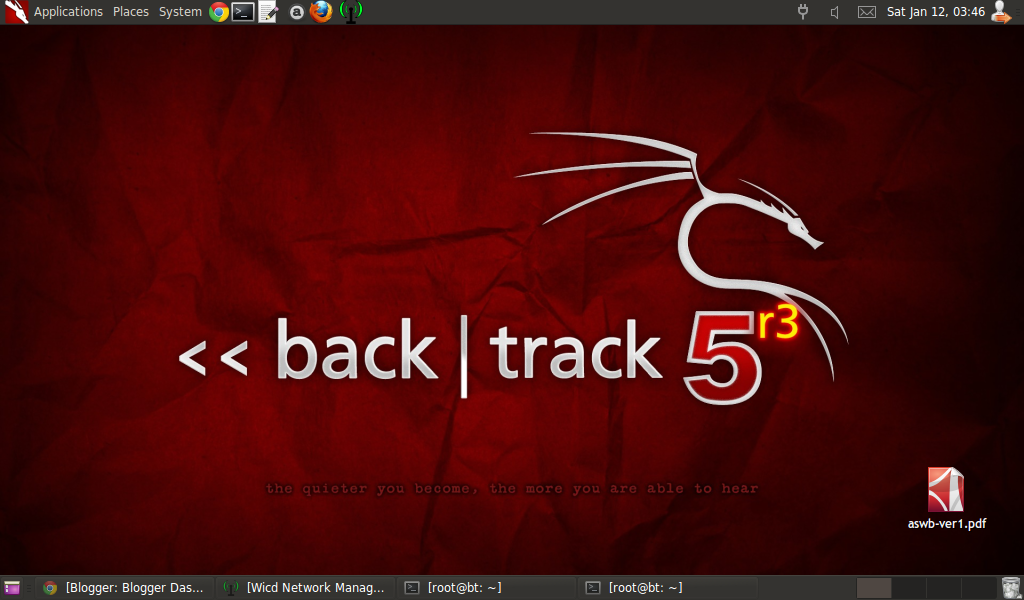Select the aswb-ver1.pdf desktop file
This screenshot has width=1024, height=600.
coord(946,497)
